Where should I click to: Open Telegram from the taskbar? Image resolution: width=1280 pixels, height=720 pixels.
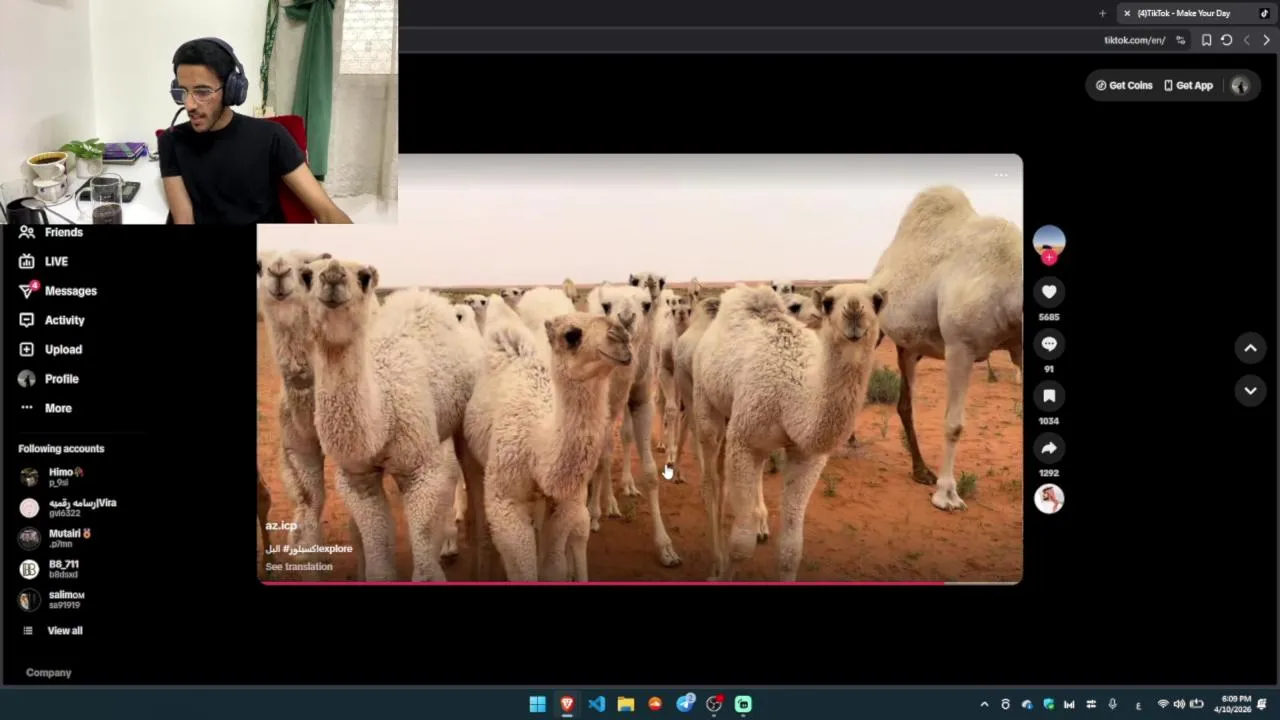click(685, 704)
